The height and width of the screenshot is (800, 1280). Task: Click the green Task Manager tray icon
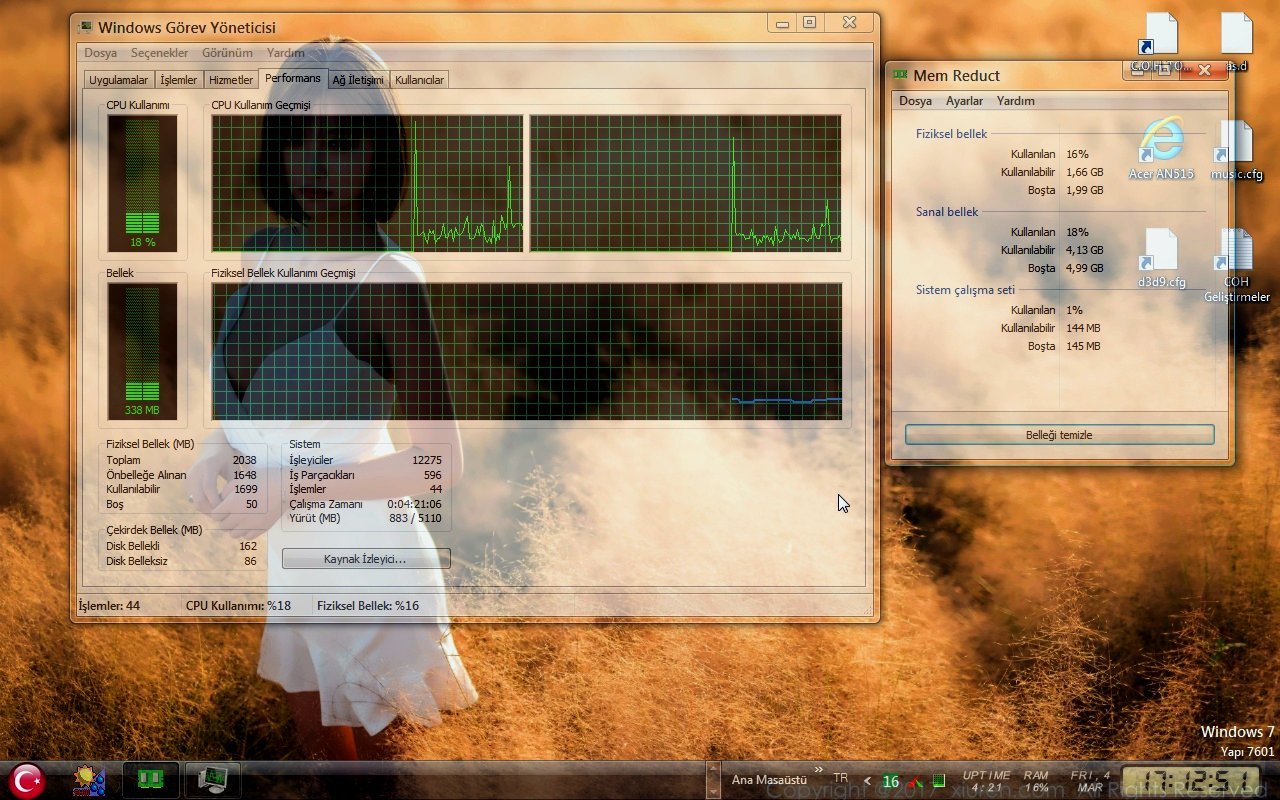click(939, 781)
